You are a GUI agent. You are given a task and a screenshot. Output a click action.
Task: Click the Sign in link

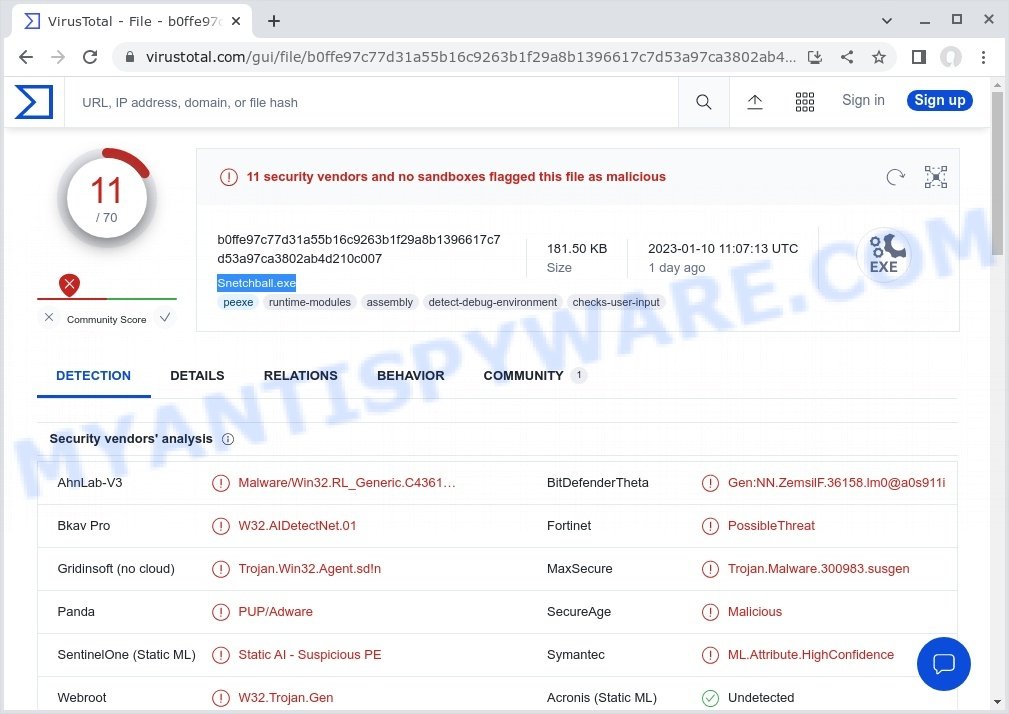(863, 100)
